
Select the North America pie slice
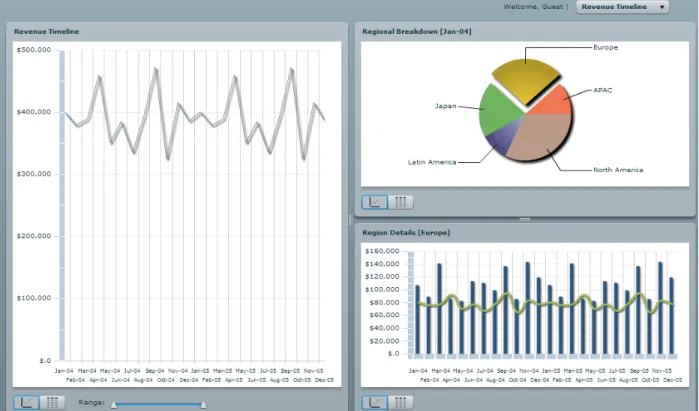coord(542,138)
